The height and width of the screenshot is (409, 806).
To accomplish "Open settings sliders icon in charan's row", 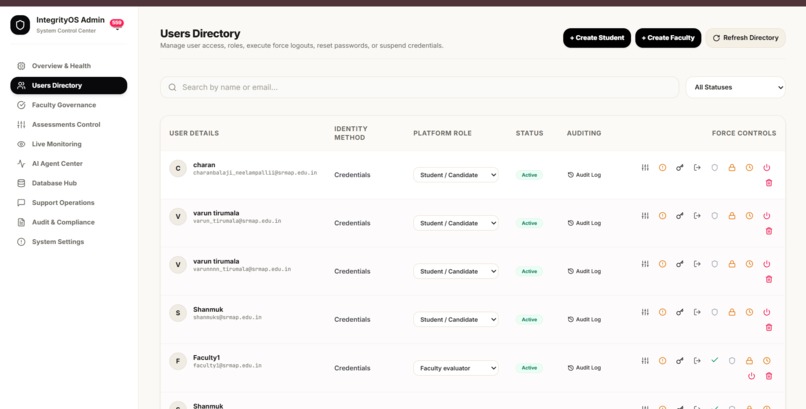I will (x=645, y=168).
